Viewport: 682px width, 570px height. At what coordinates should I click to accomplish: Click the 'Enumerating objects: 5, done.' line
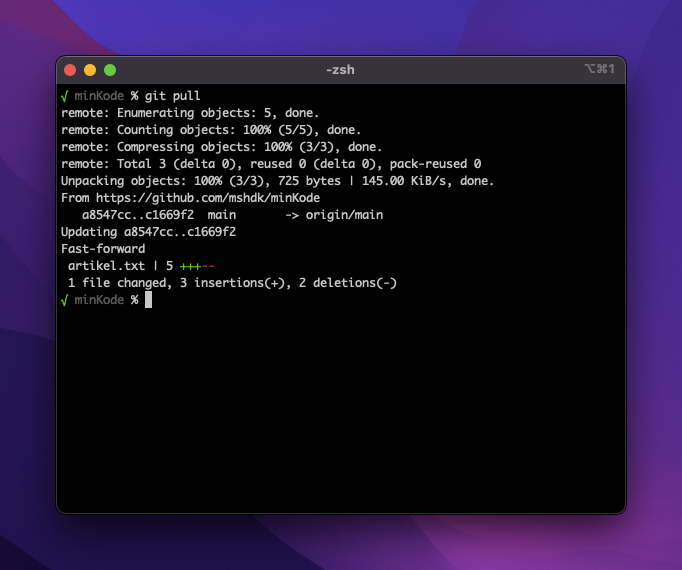point(190,113)
